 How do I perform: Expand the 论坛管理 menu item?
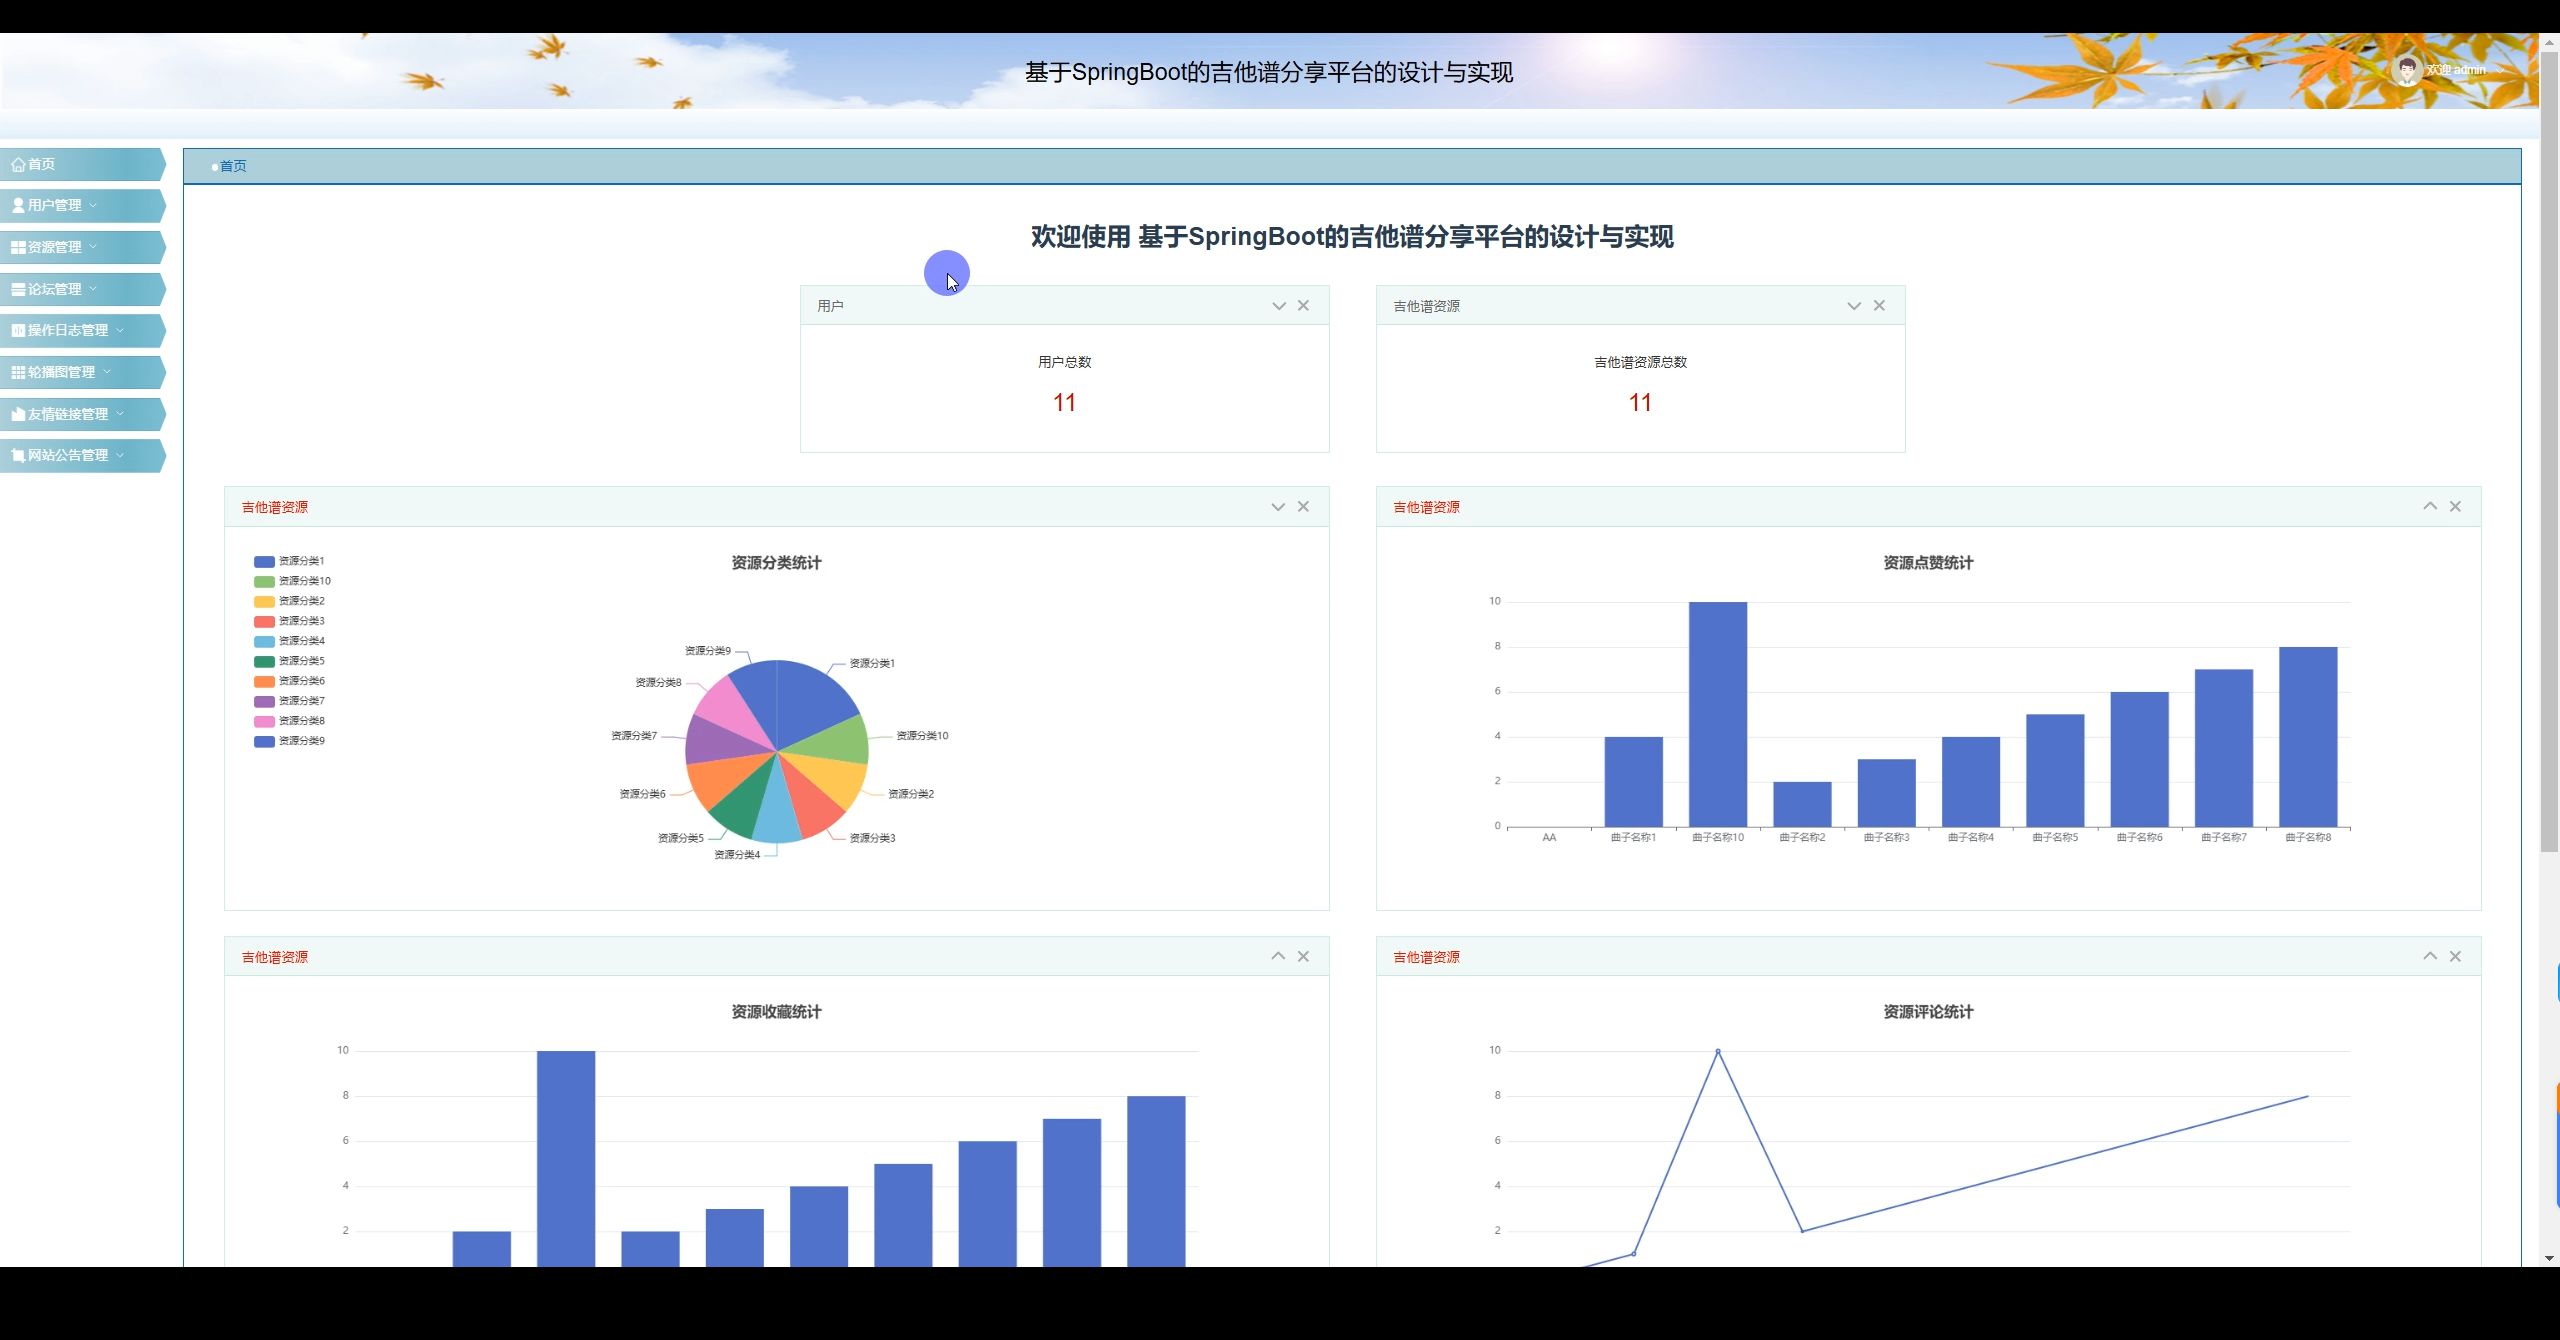tap(55, 290)
